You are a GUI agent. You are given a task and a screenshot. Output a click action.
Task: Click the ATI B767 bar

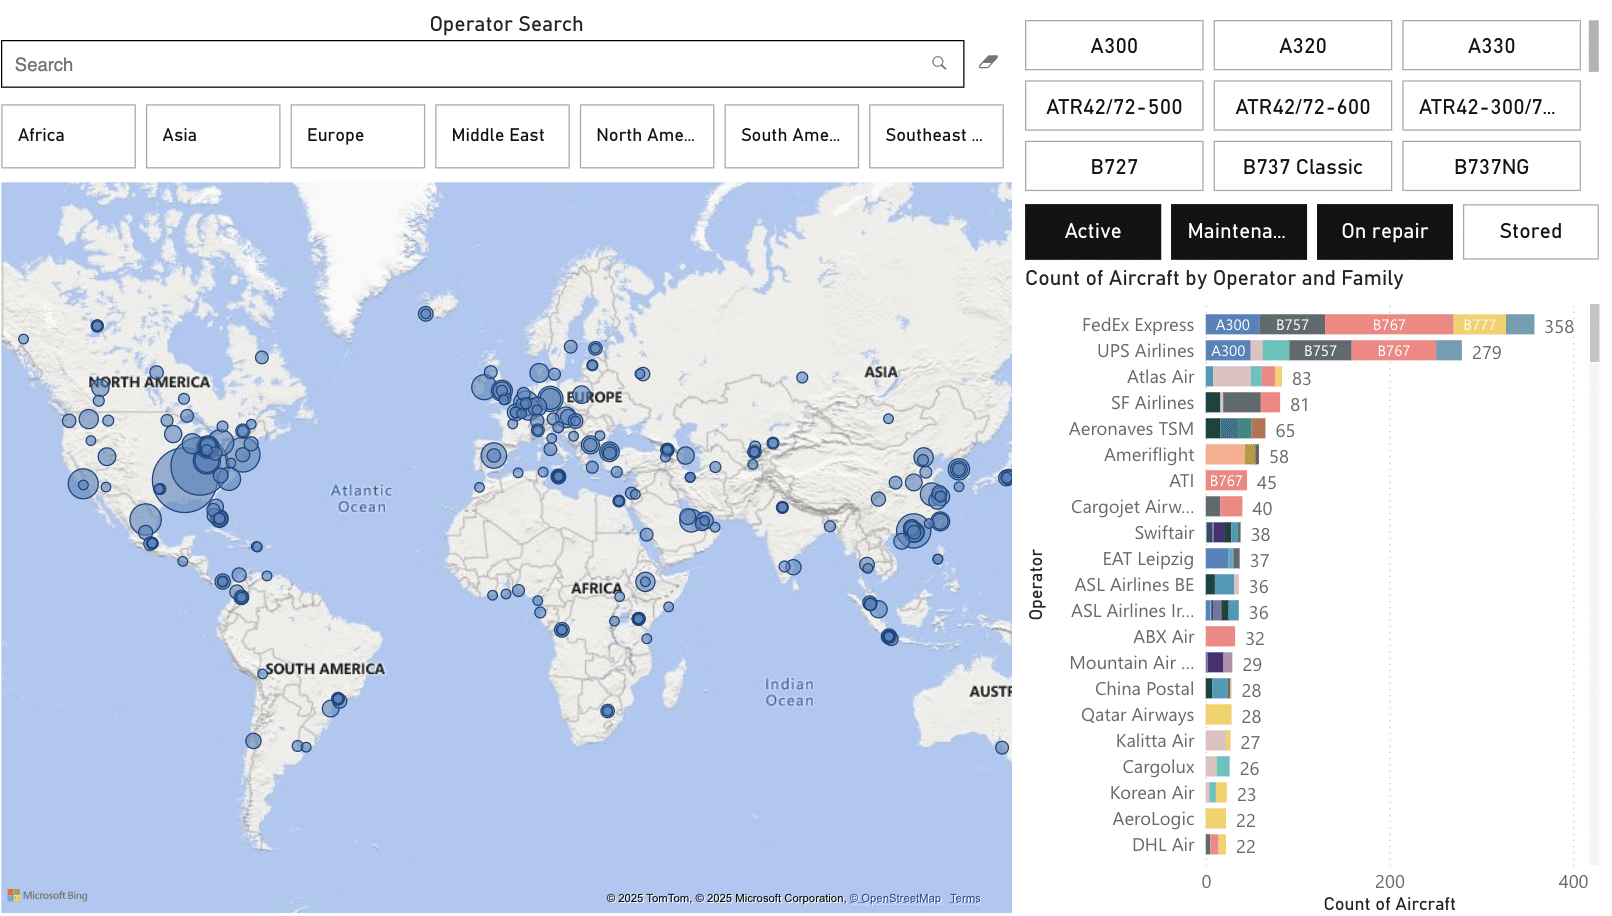click(x=1226, y=480)
